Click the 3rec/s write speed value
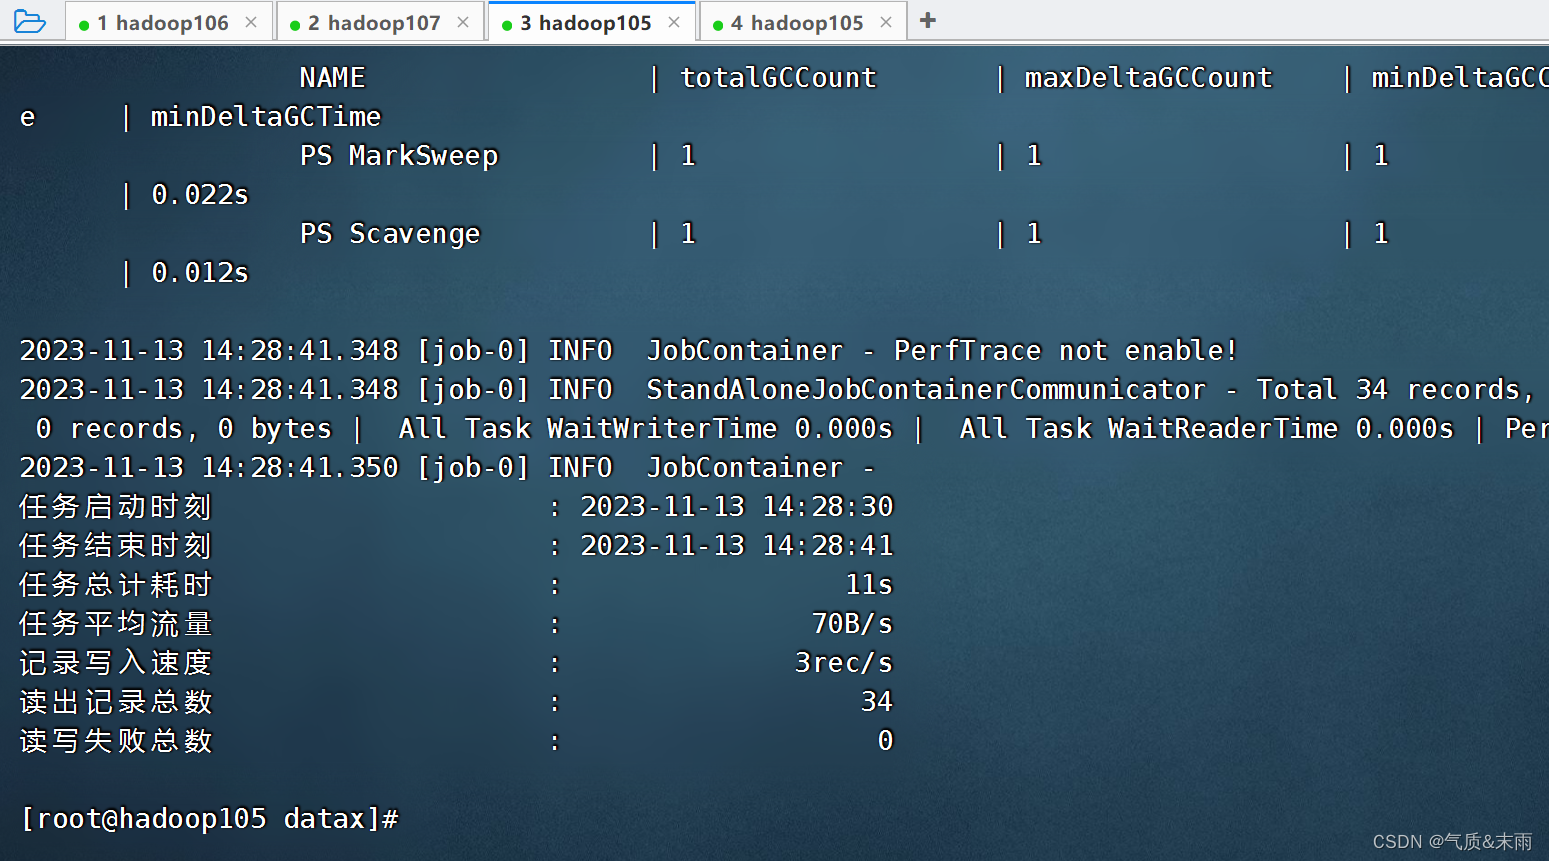Screen dimensions: 1549x861 (x=843, y=663)
